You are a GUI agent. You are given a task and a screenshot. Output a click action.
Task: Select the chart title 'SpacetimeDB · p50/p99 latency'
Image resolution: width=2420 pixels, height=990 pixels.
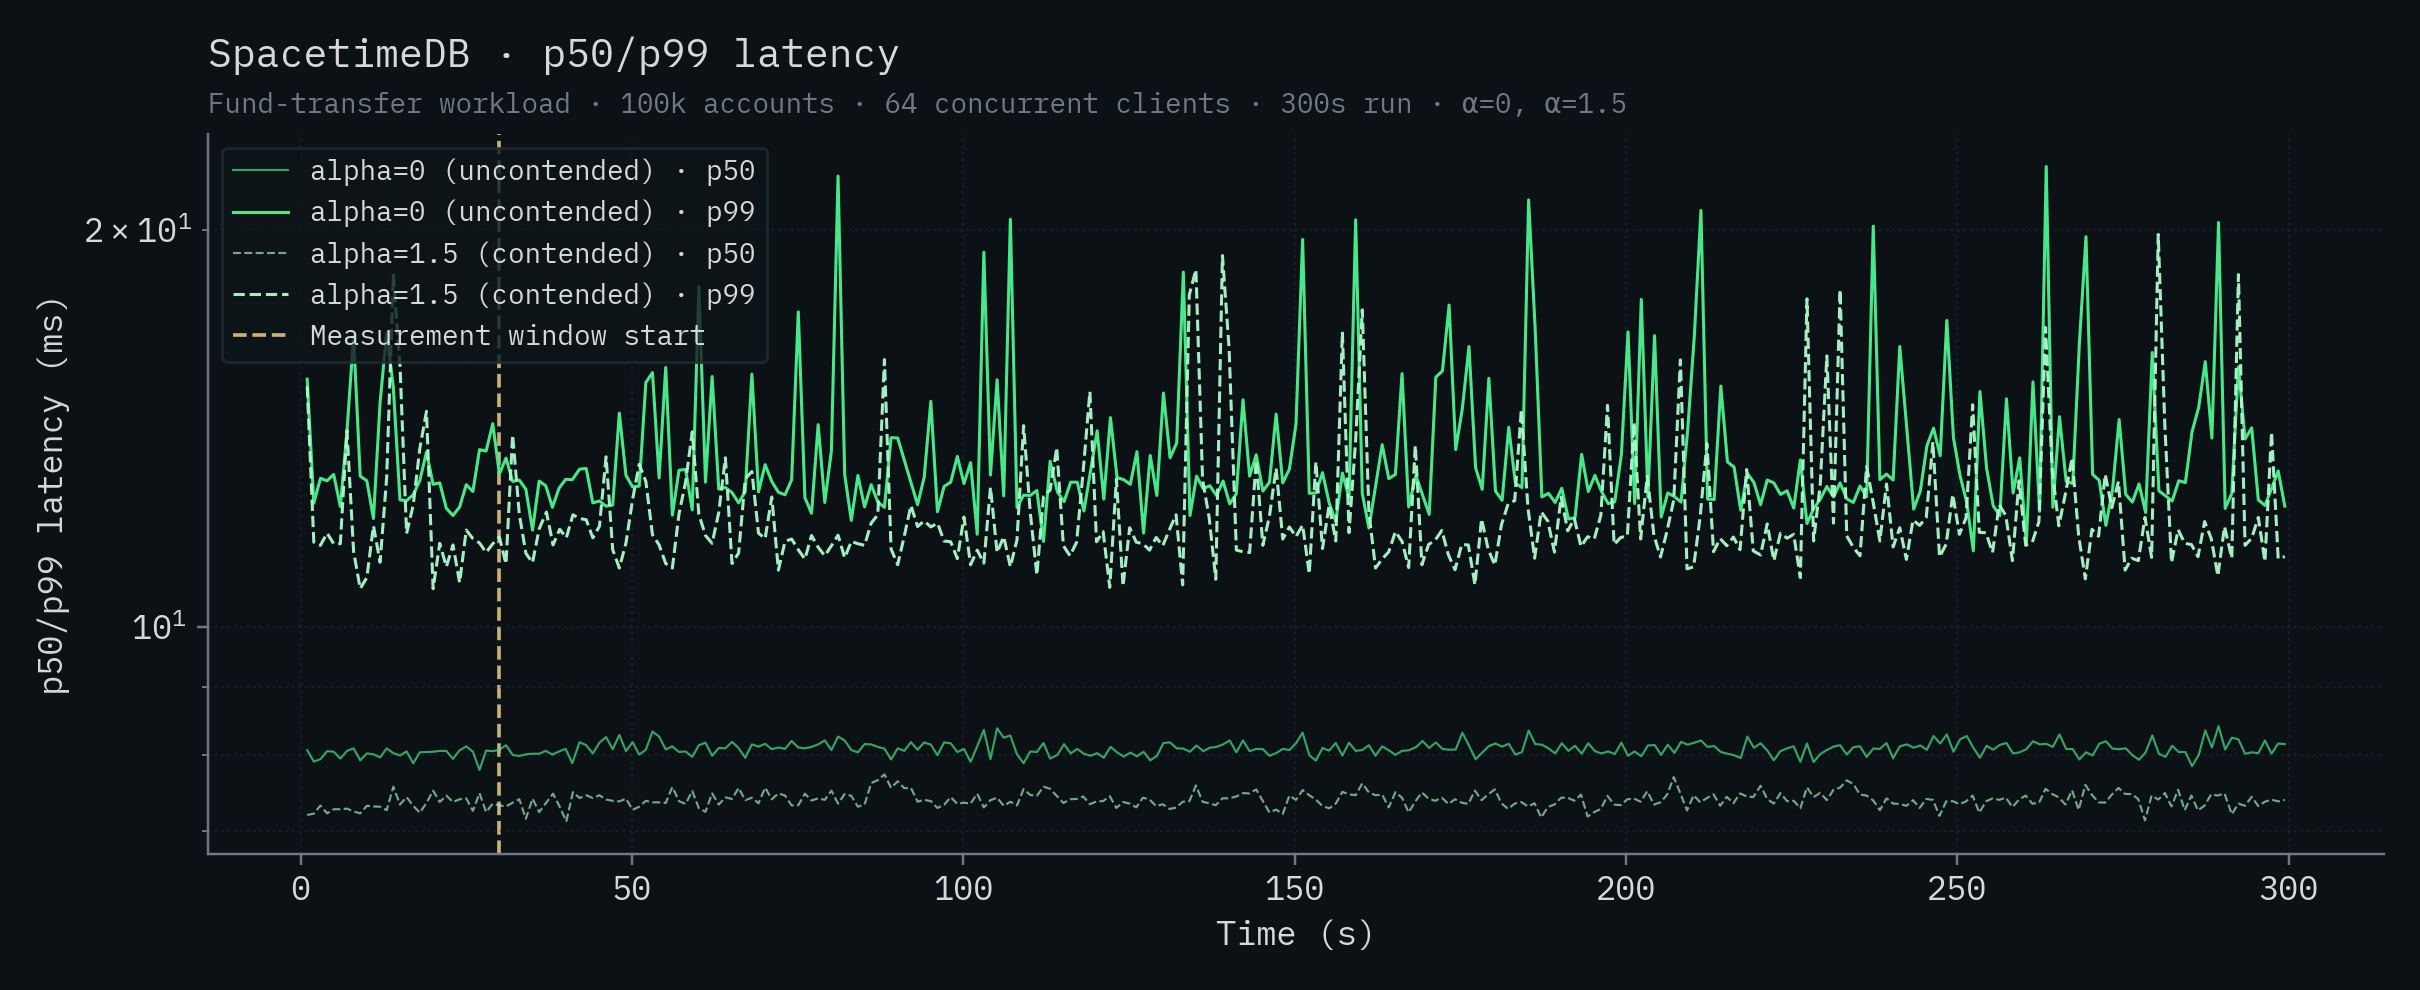(x=553, y=54)
